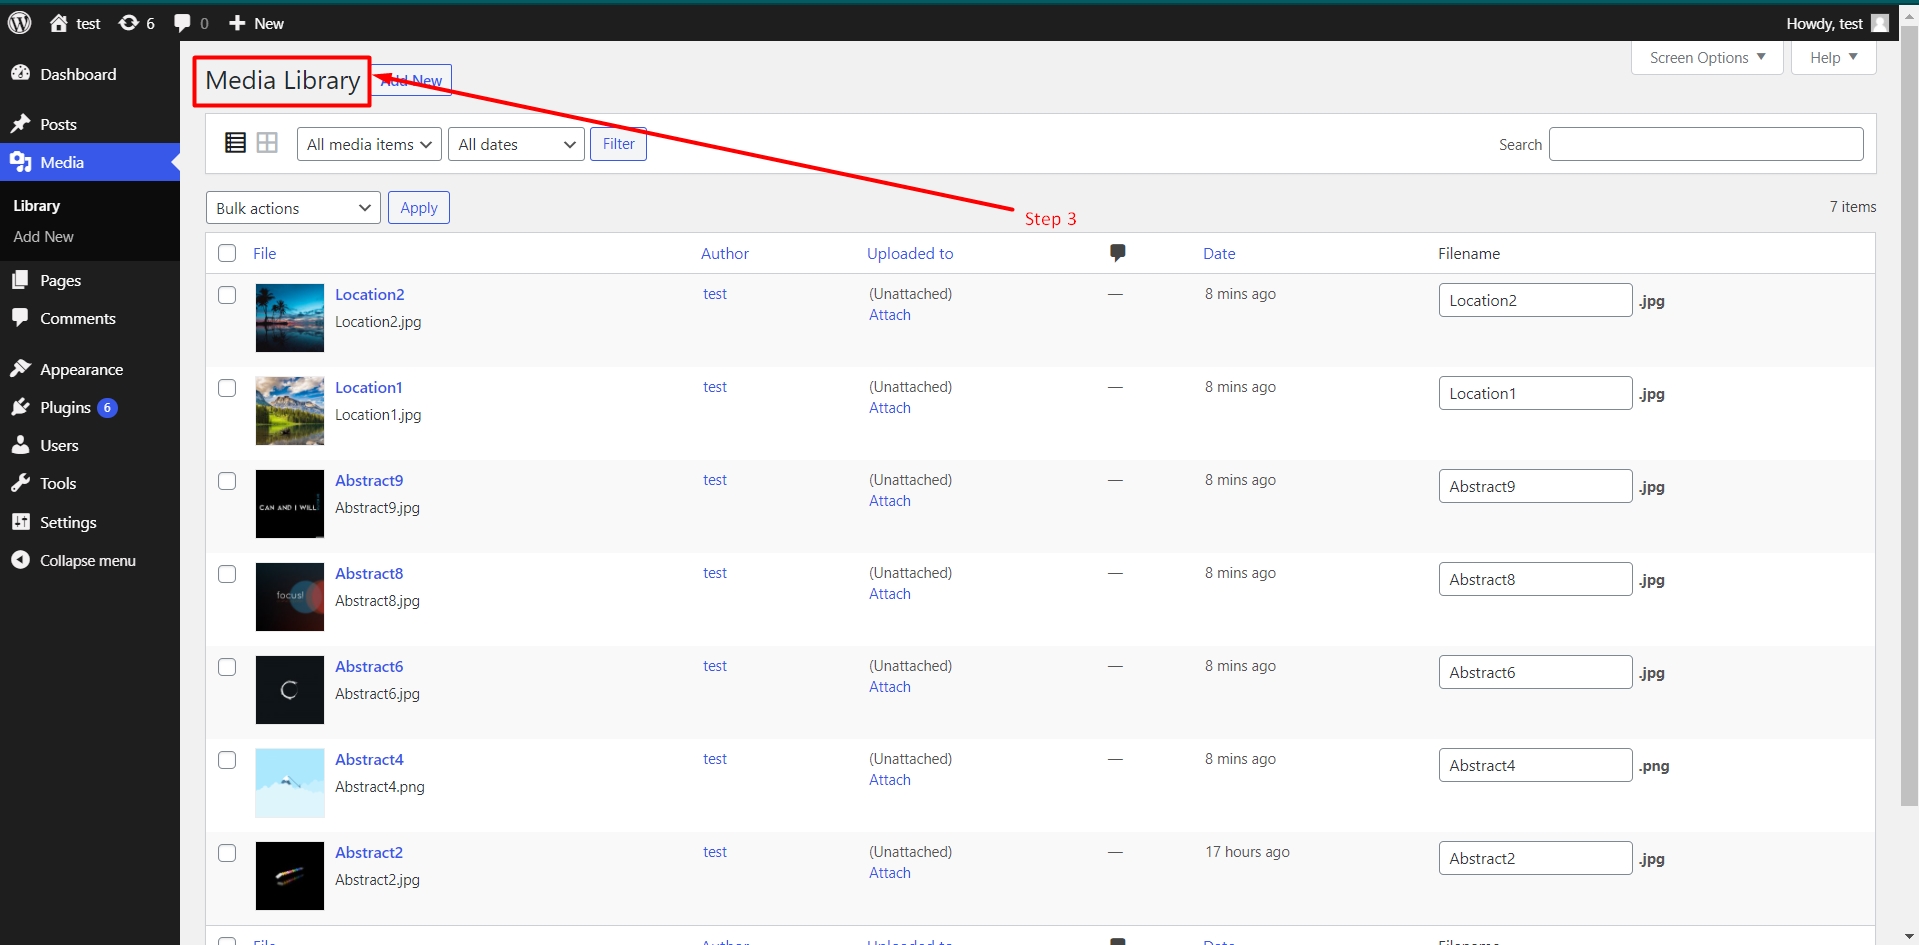Select Add New under the Media menu

pyautogui.click(x=44, y=237)
